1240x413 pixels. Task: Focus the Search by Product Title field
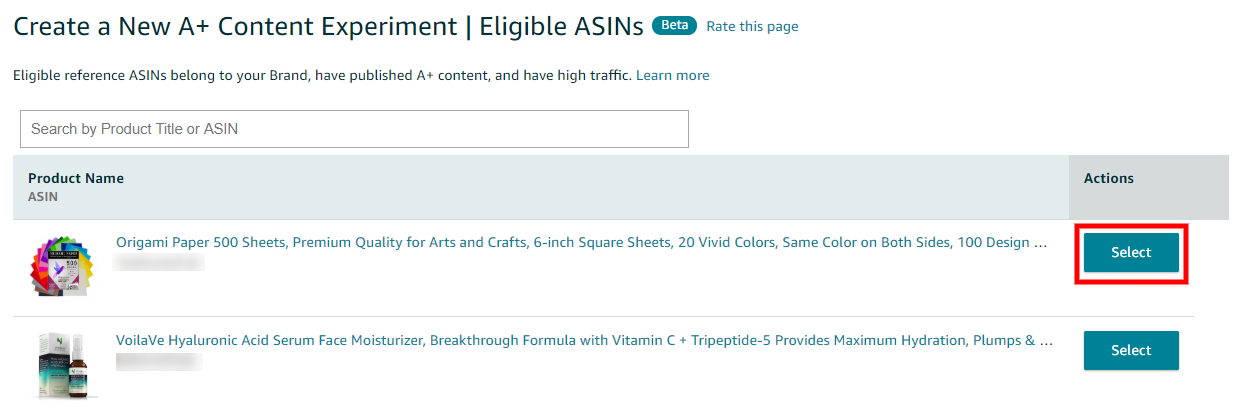[x=354, y=129]
